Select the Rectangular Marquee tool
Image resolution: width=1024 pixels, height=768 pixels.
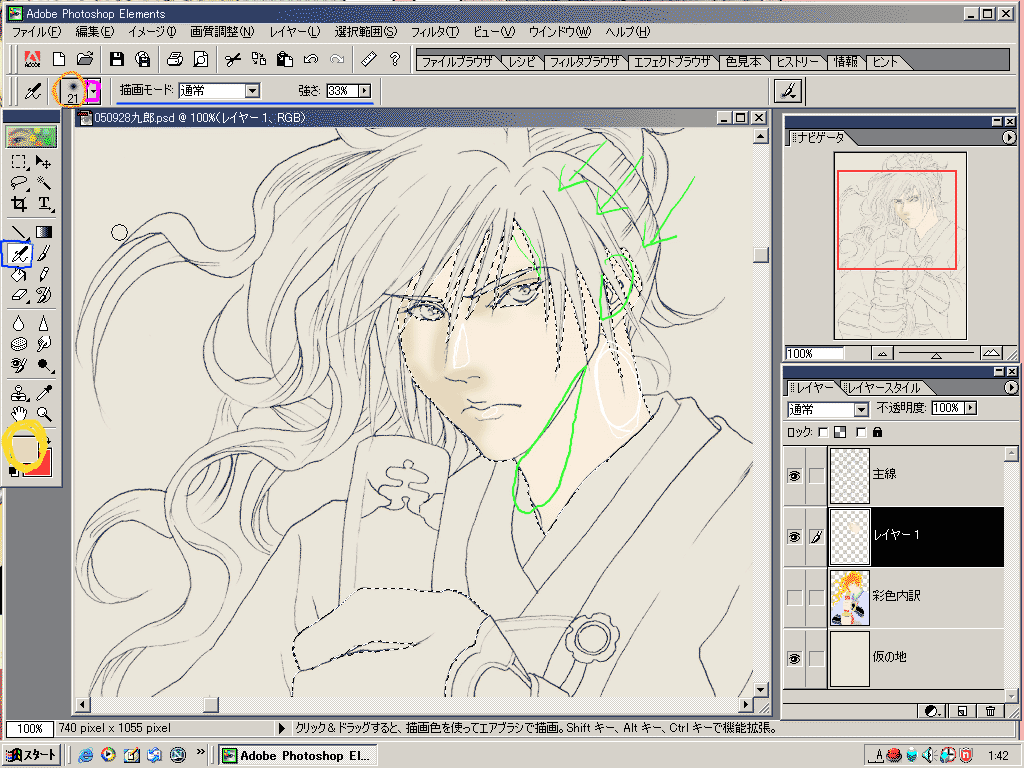[19, 161]
